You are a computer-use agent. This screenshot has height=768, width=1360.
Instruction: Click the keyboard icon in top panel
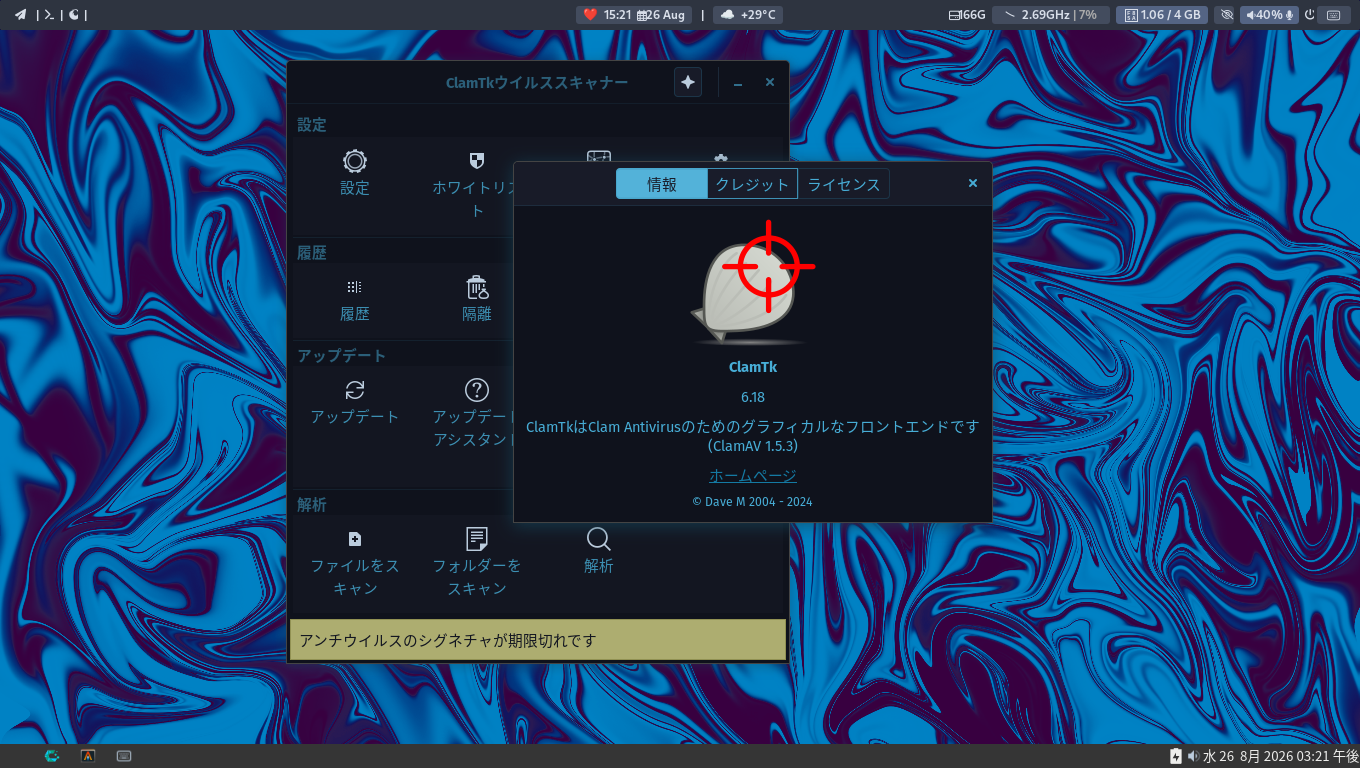(x=1334, y=14)
